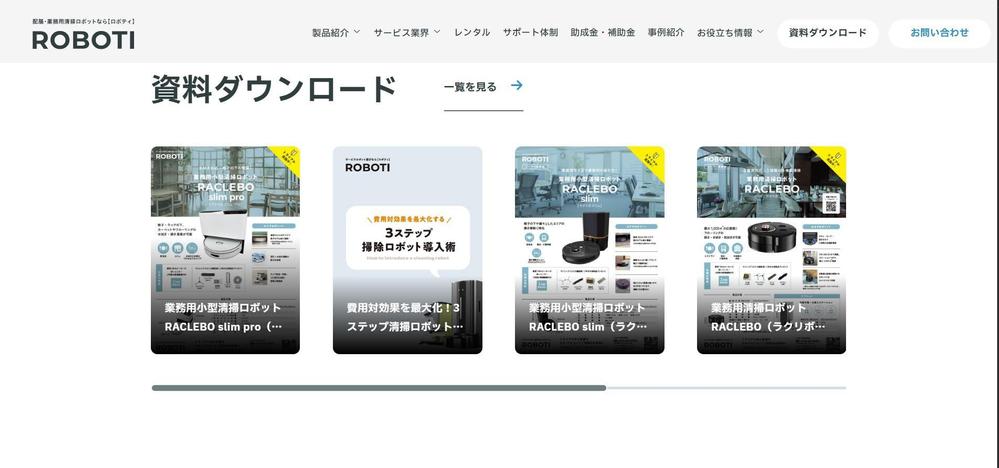Open the 助成金・補助金 menu item
The height and width of the screenshot is (468, 999).
coord(603,32)
